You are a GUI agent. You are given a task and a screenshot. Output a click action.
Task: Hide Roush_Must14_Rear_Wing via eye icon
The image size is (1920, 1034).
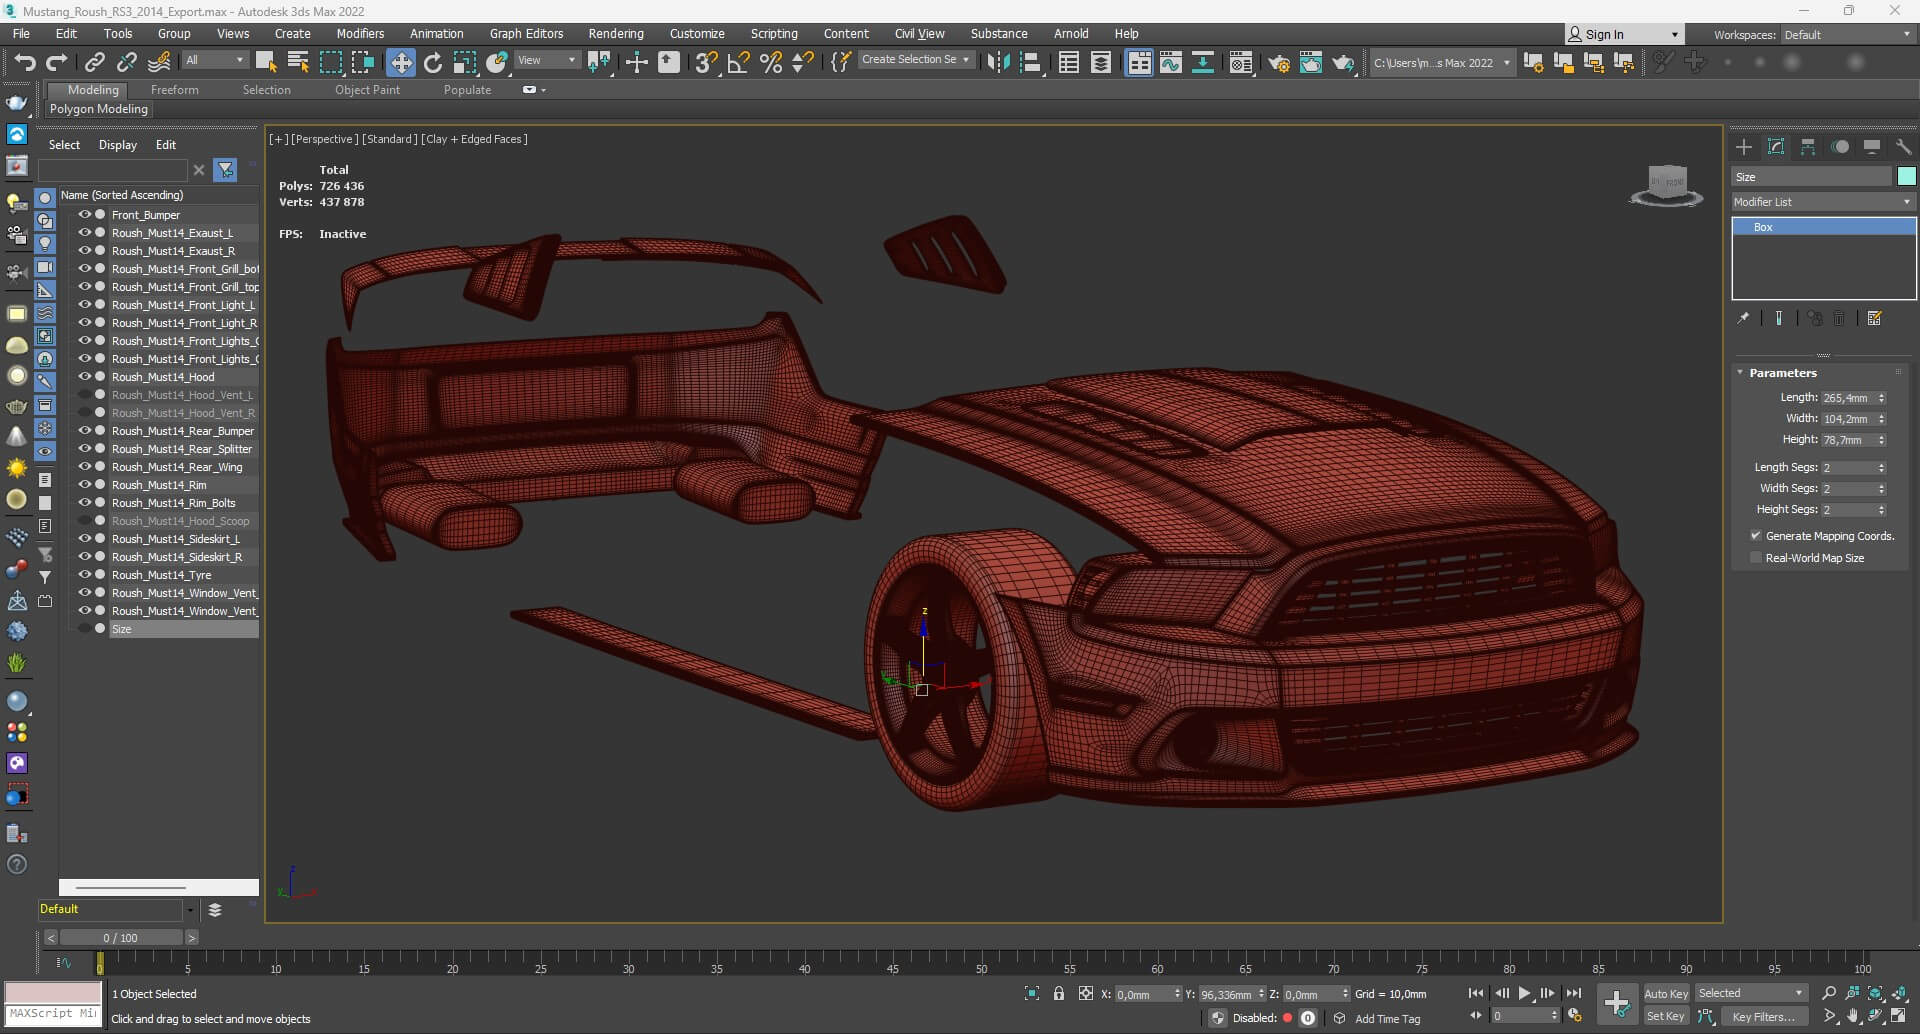coord(85,466)
